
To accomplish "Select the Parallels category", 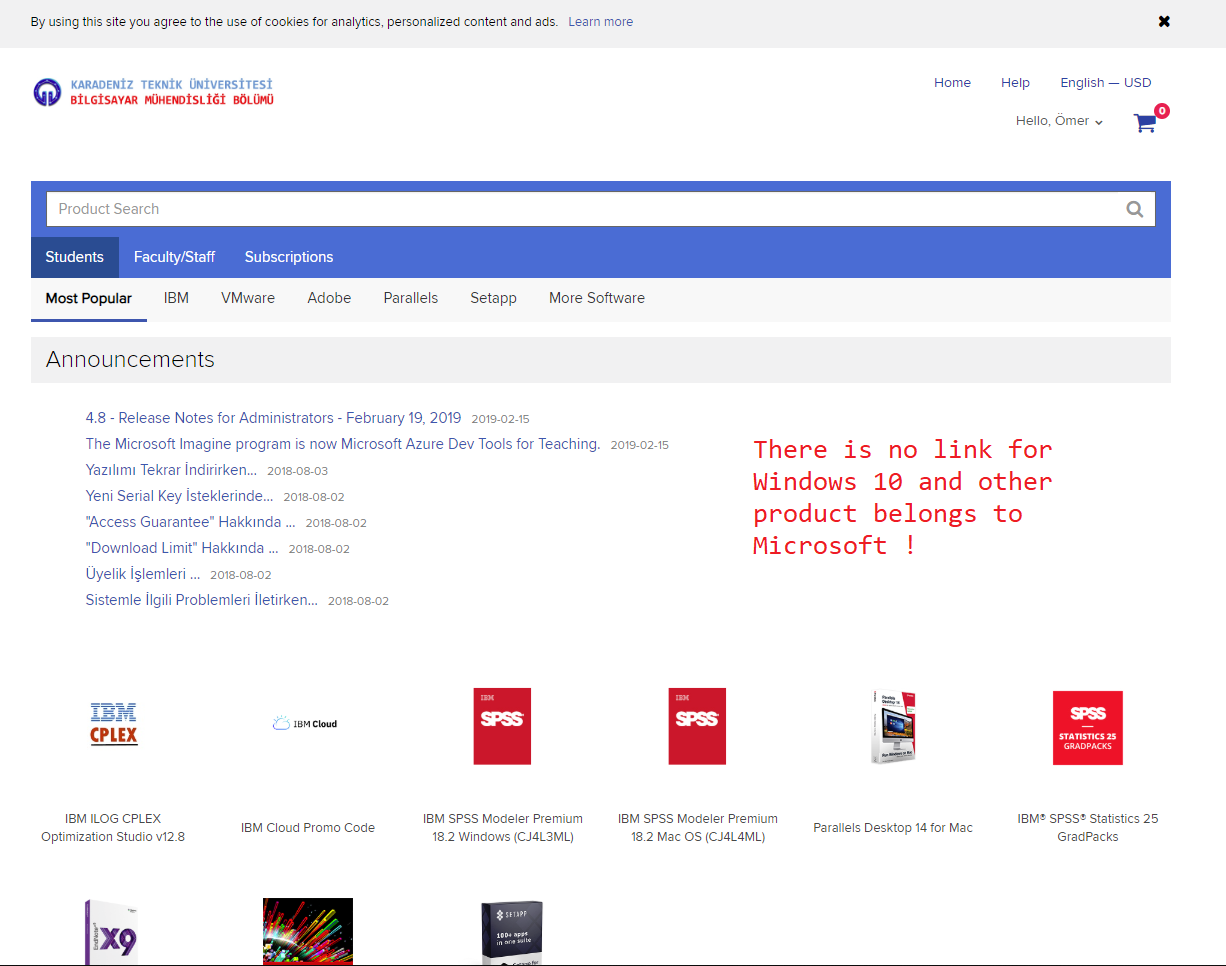I will tap(411, 298).
